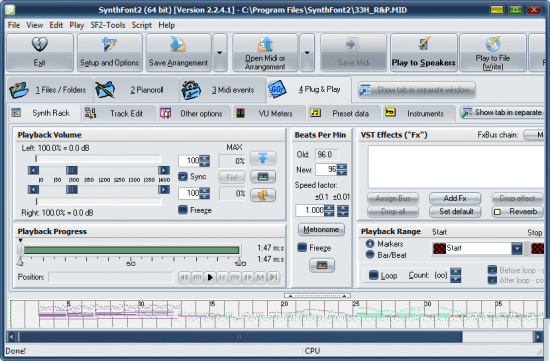Viewport: 550px width, 361px height.
Task: Adjust New BPM spinner
Action: (x=342, y=169)
